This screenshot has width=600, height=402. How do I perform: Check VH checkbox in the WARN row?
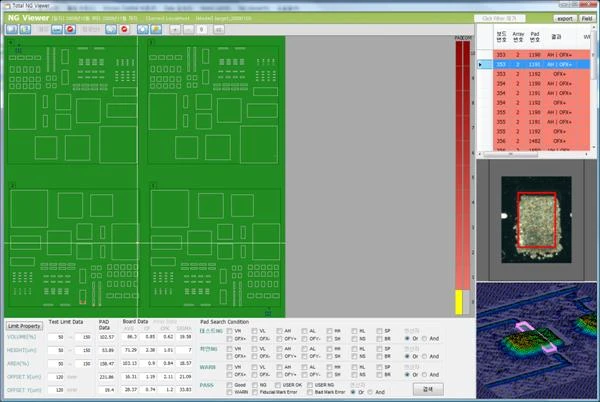click(x=229, y=367)
